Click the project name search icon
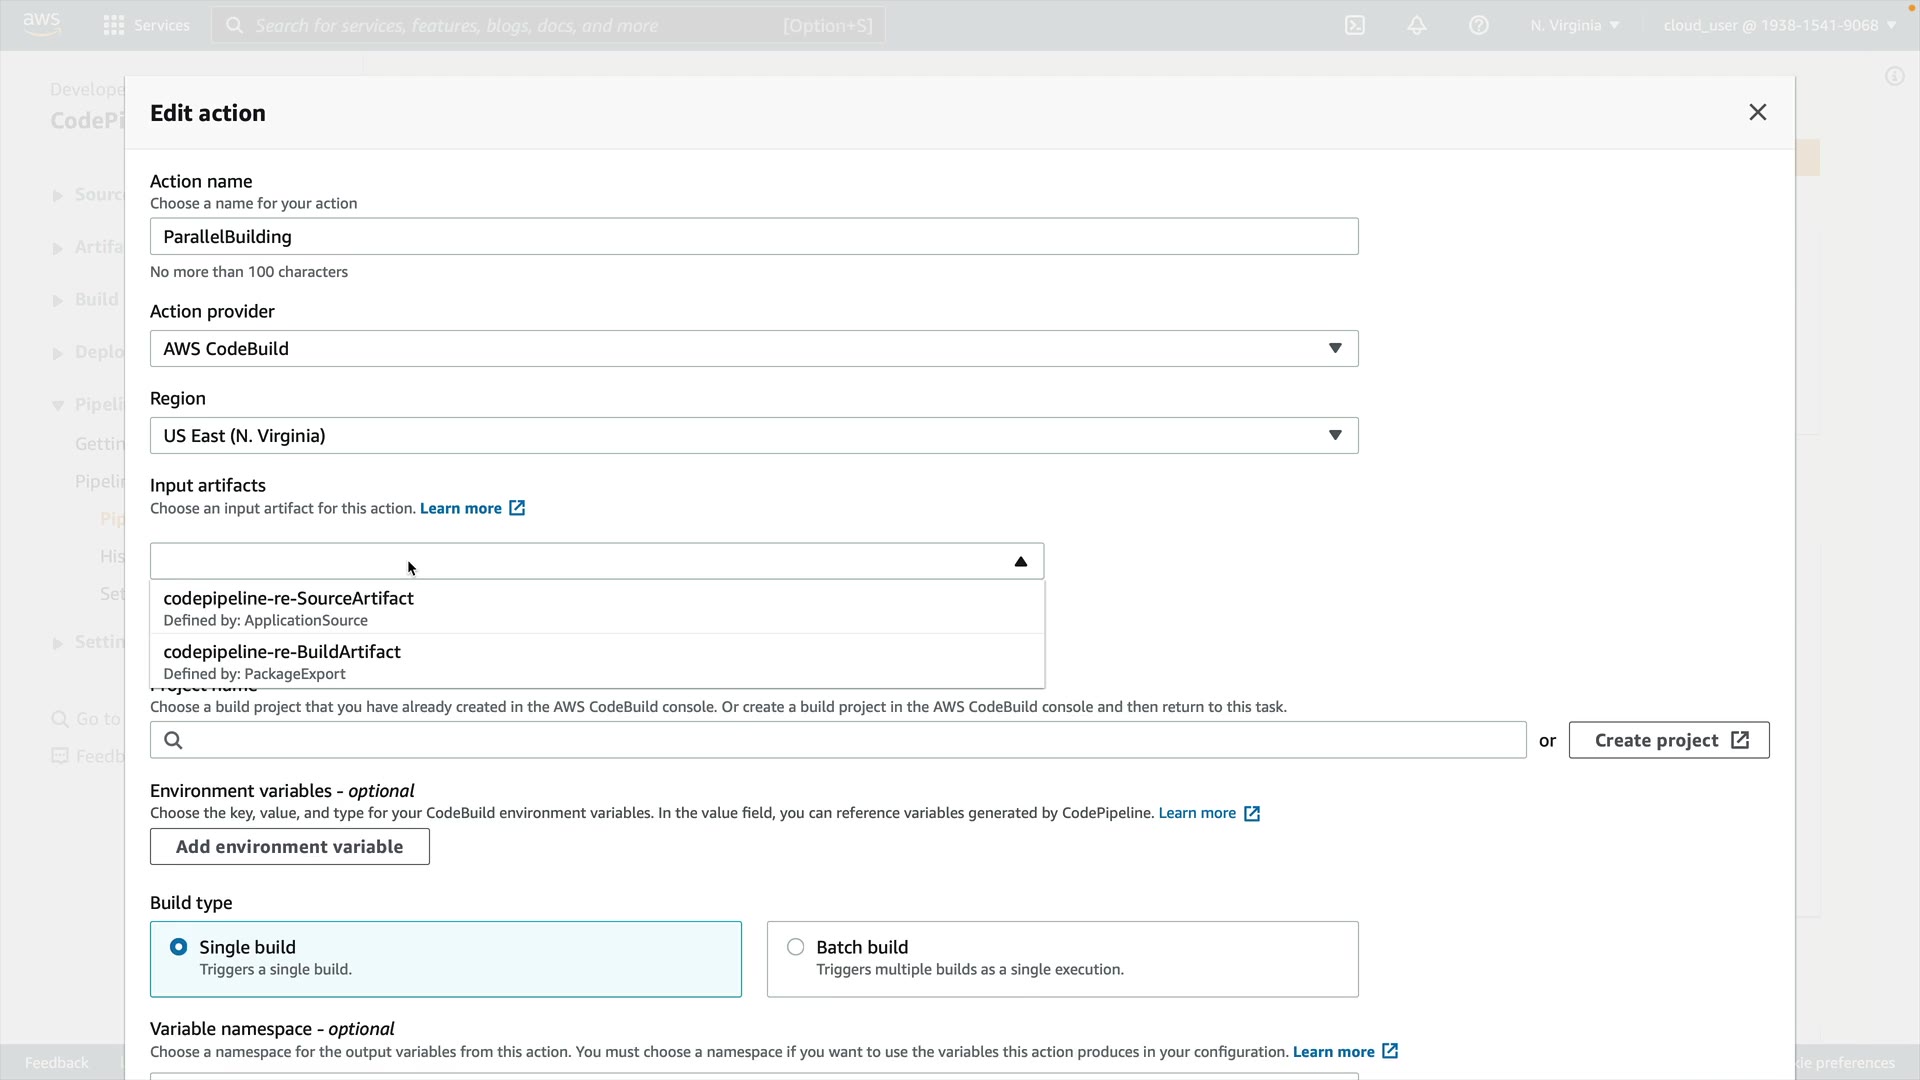 click(173, 740)
